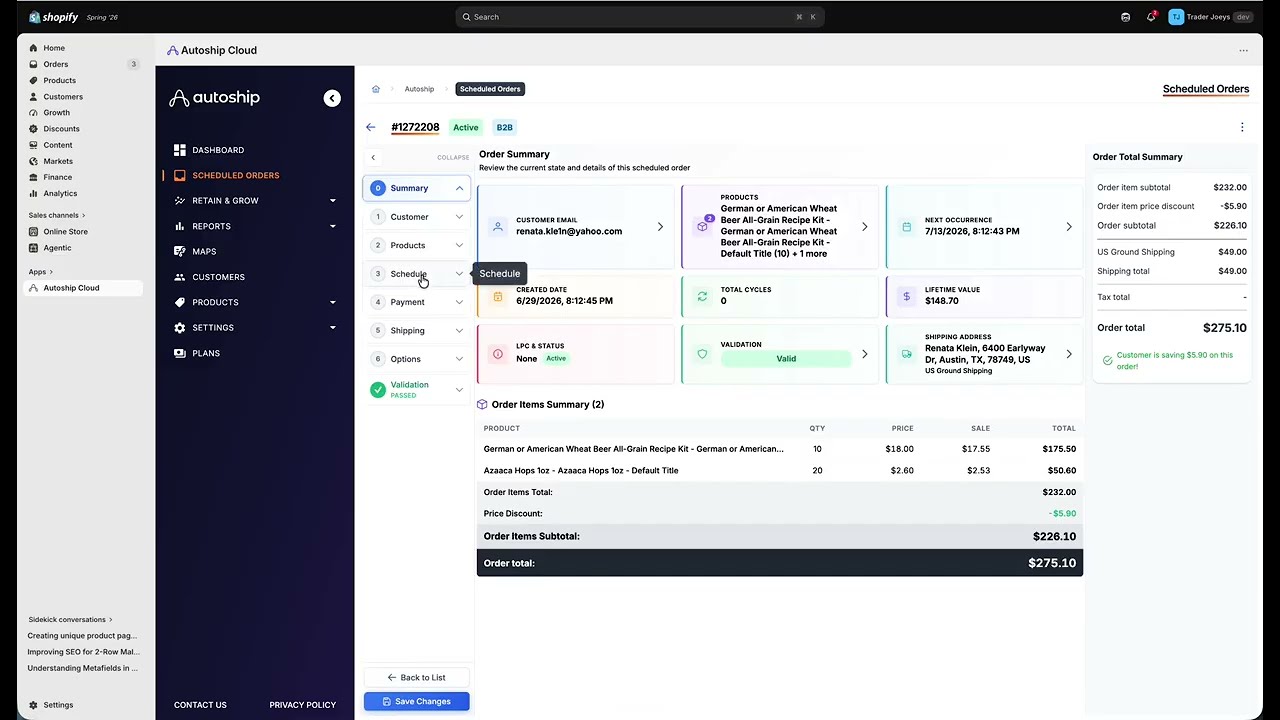Open the Shipping Address card arrow

click(x=1069, y=354)
